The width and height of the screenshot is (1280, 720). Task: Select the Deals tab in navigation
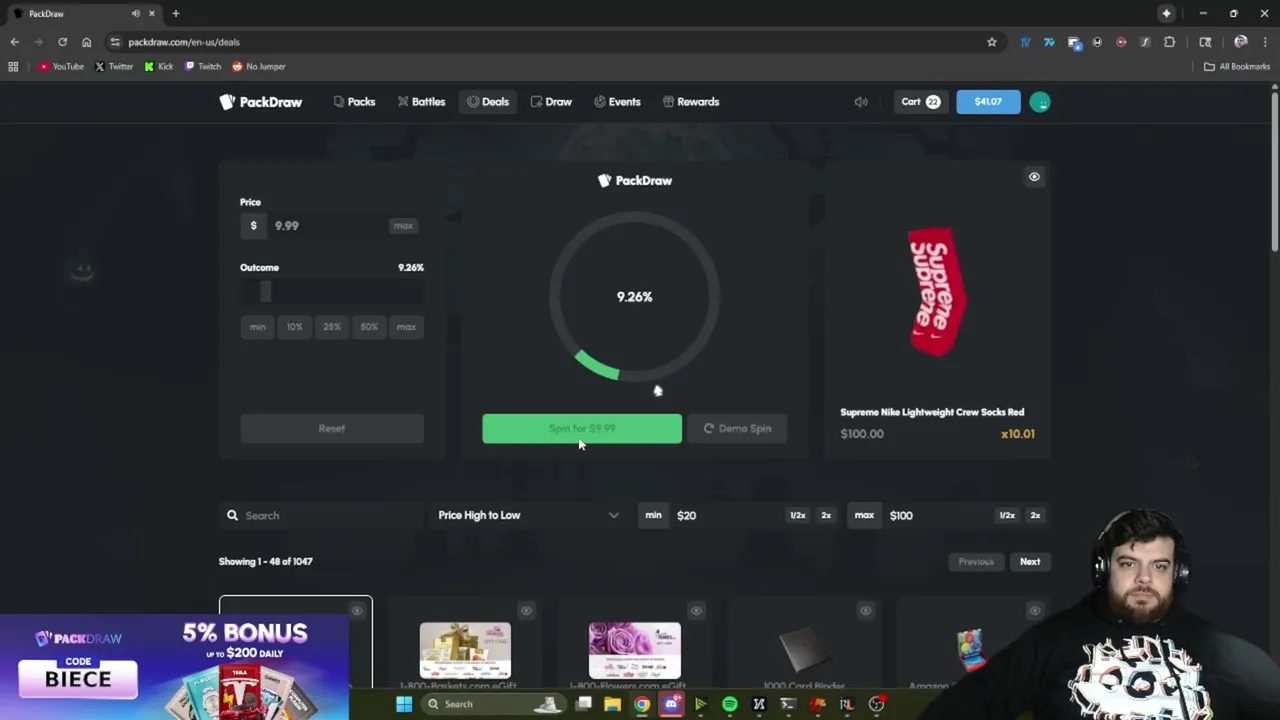point(488,102)
